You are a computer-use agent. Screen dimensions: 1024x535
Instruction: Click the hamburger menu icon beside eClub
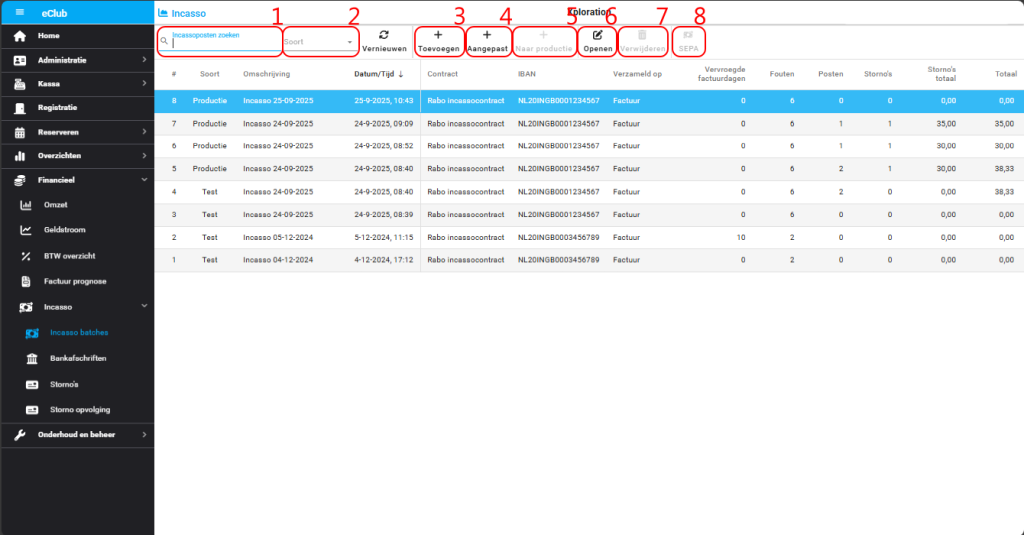point(19,12)
